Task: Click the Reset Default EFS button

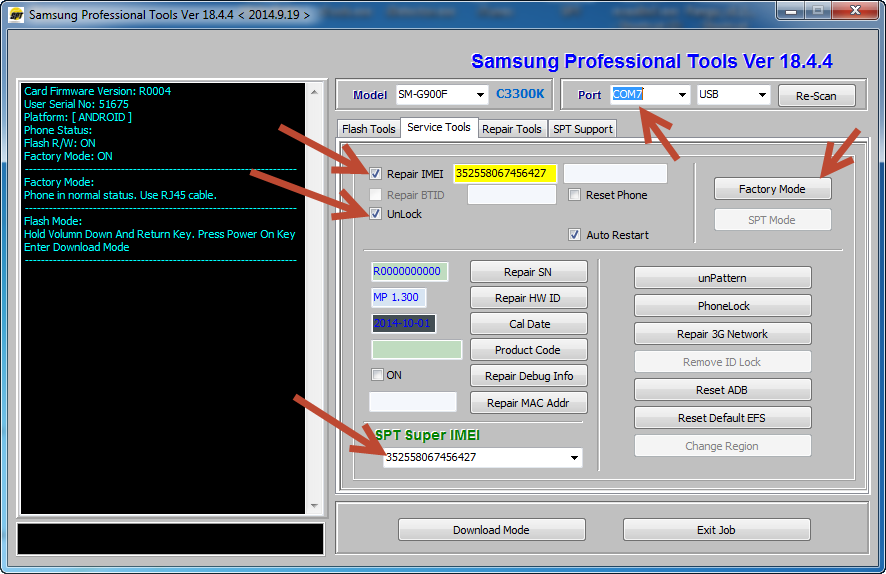Action: point(723,418)
